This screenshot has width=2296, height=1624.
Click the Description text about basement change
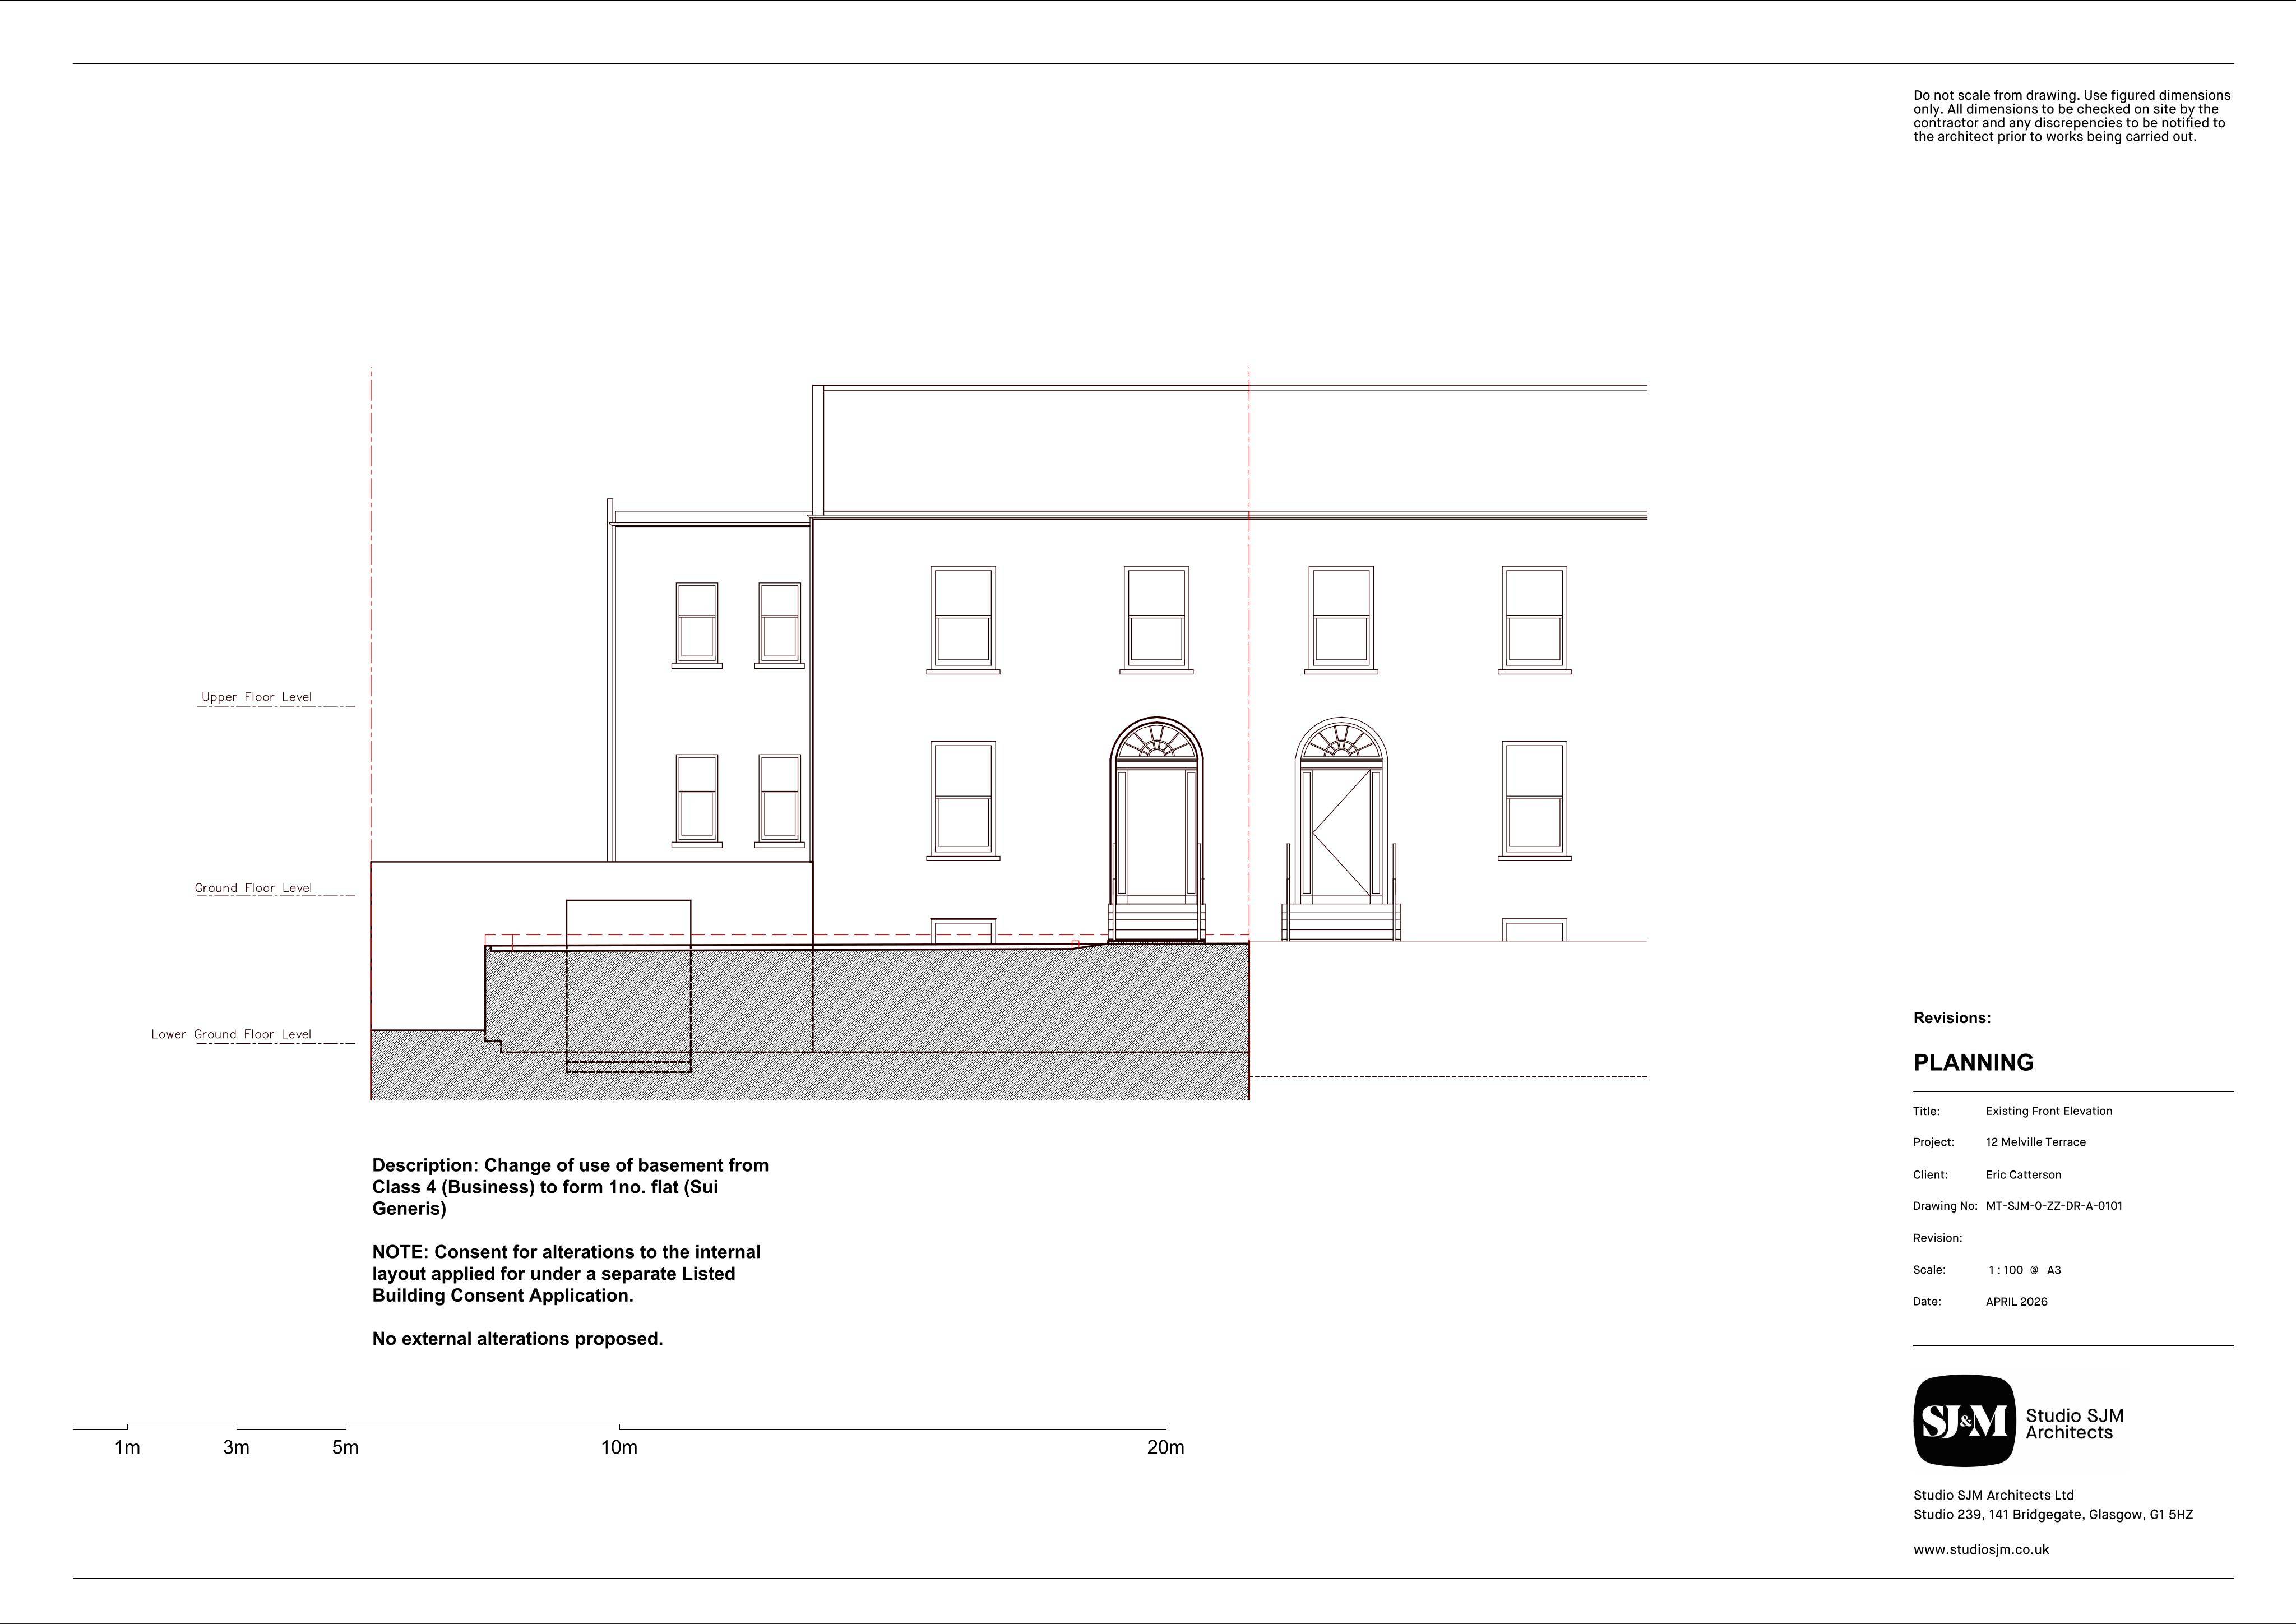[x=570, y=1187]
